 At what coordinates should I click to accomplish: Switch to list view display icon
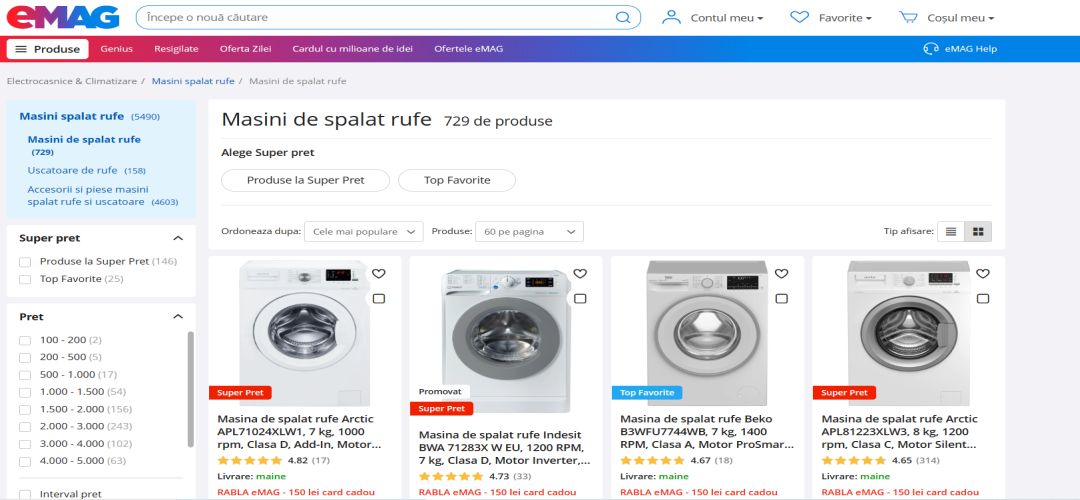tap(951, 231)
